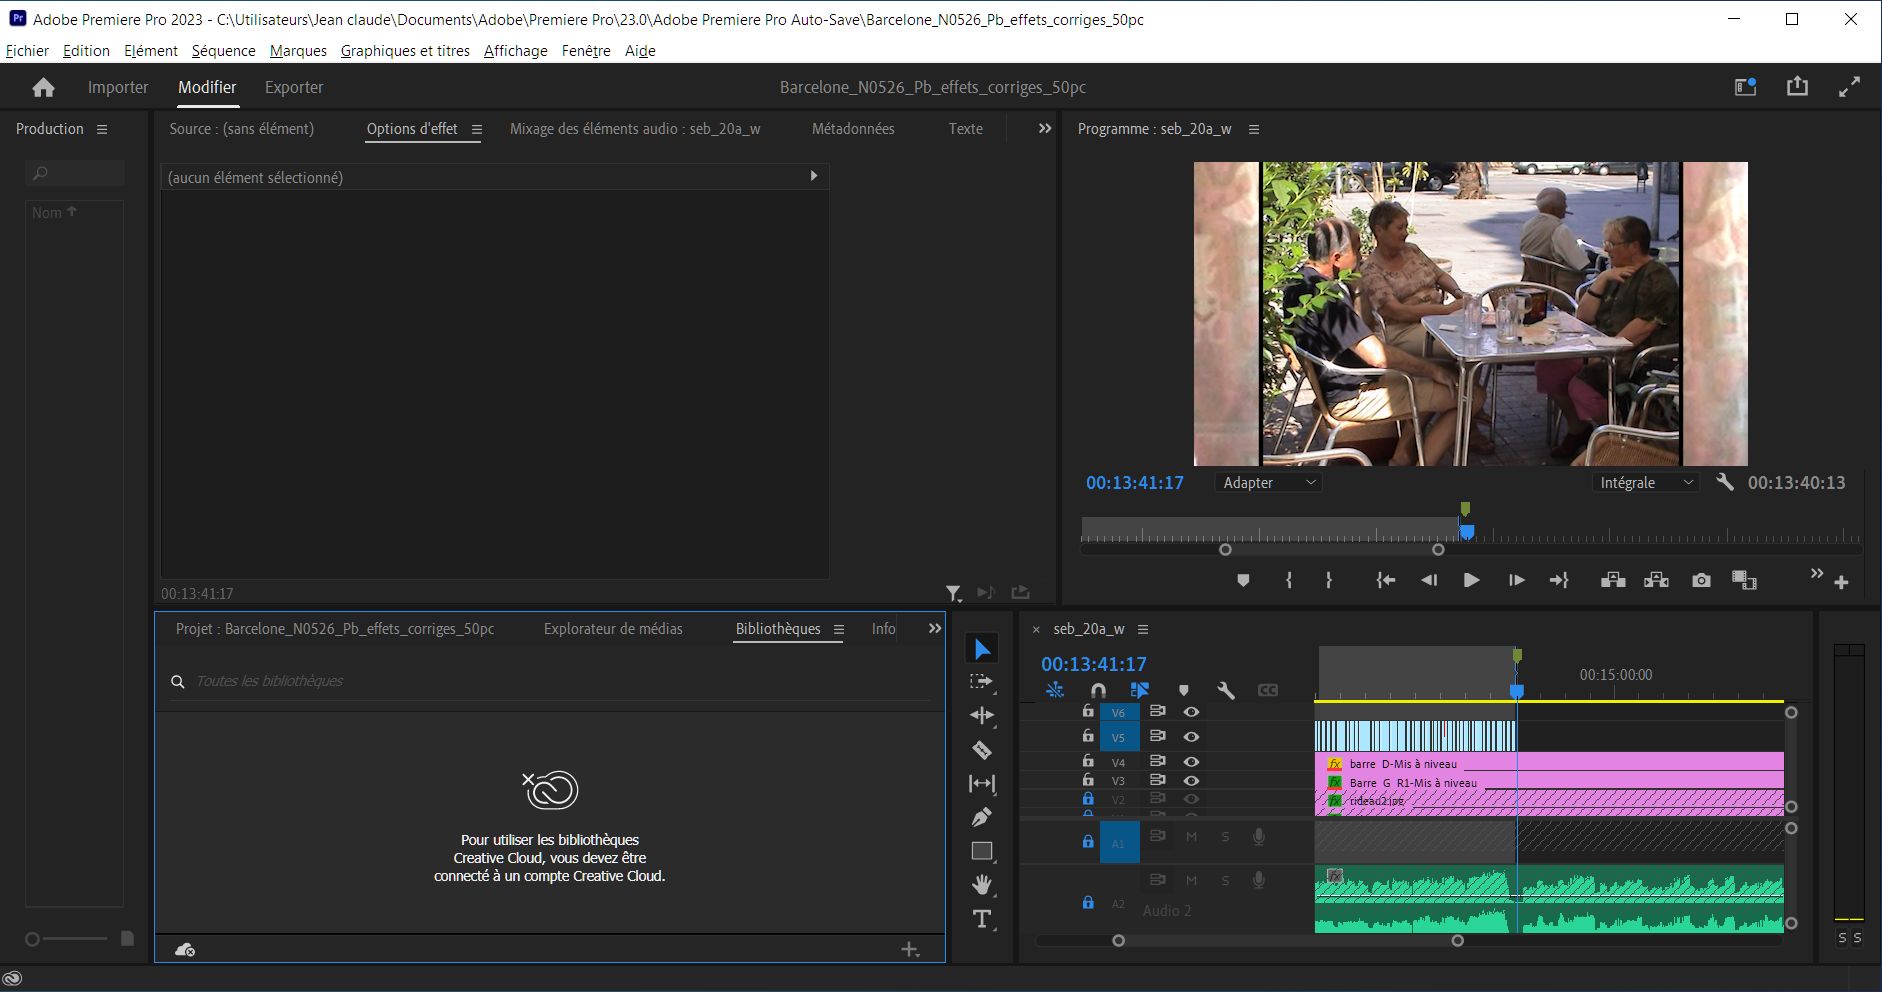1882x992 pixels.
Task: Open the Séquence menu
Action: point(224,51)
